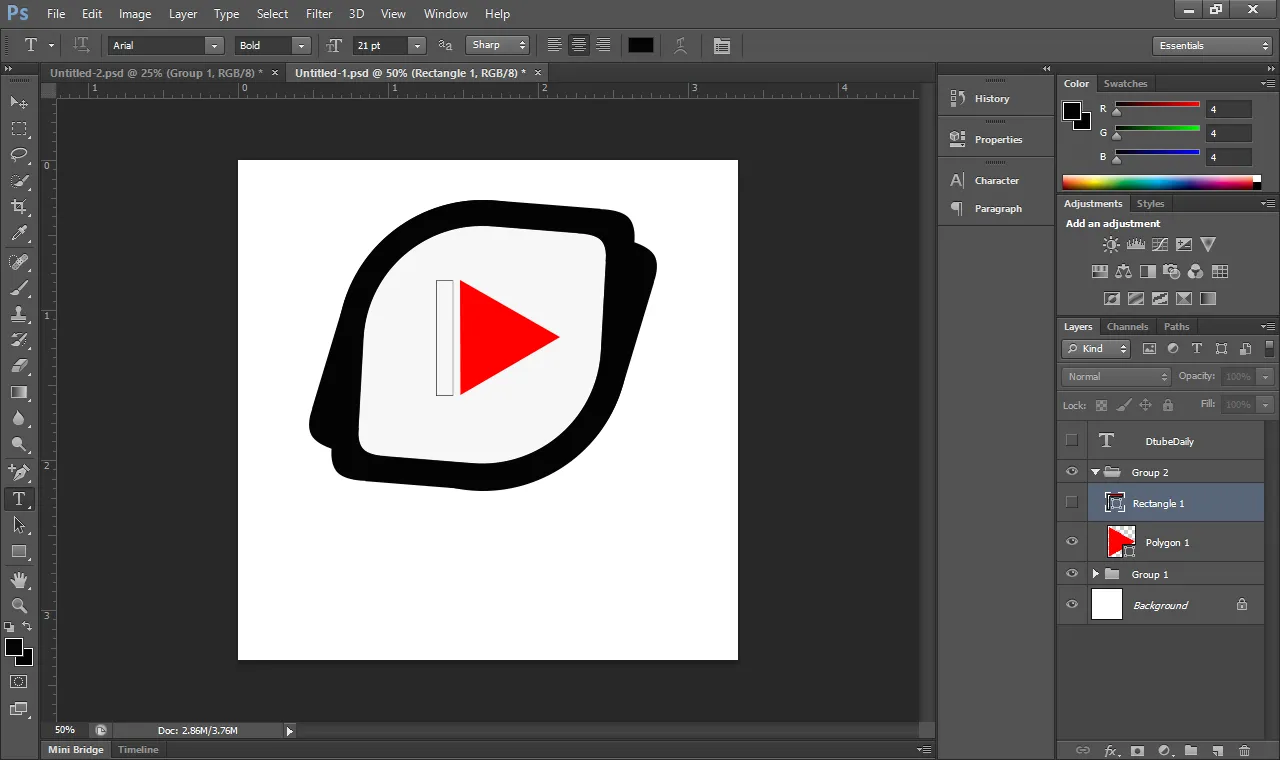Select the Zoom tool

[x=19, y=605]
